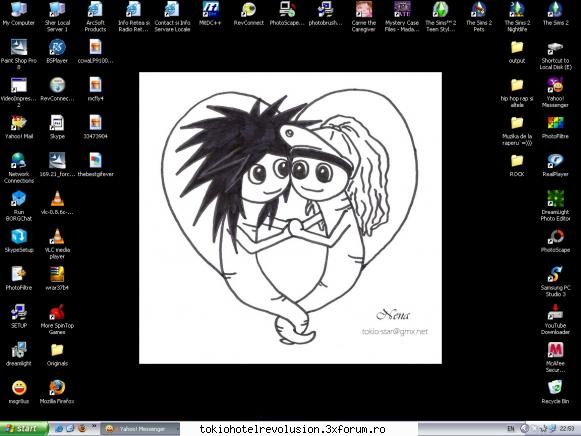The width and height of the screenshot is (581, 436).
Task: Click the Start button
Action: pos(24,429)
